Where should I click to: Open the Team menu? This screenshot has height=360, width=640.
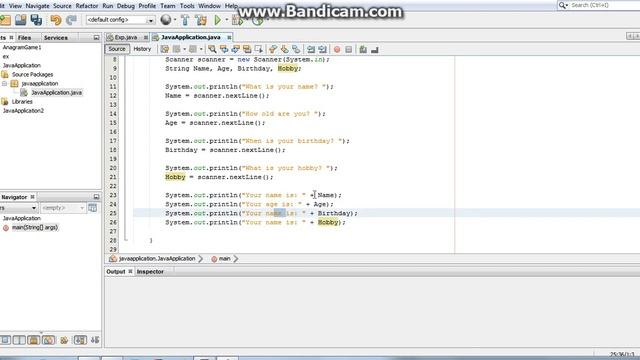coord(167,6)
